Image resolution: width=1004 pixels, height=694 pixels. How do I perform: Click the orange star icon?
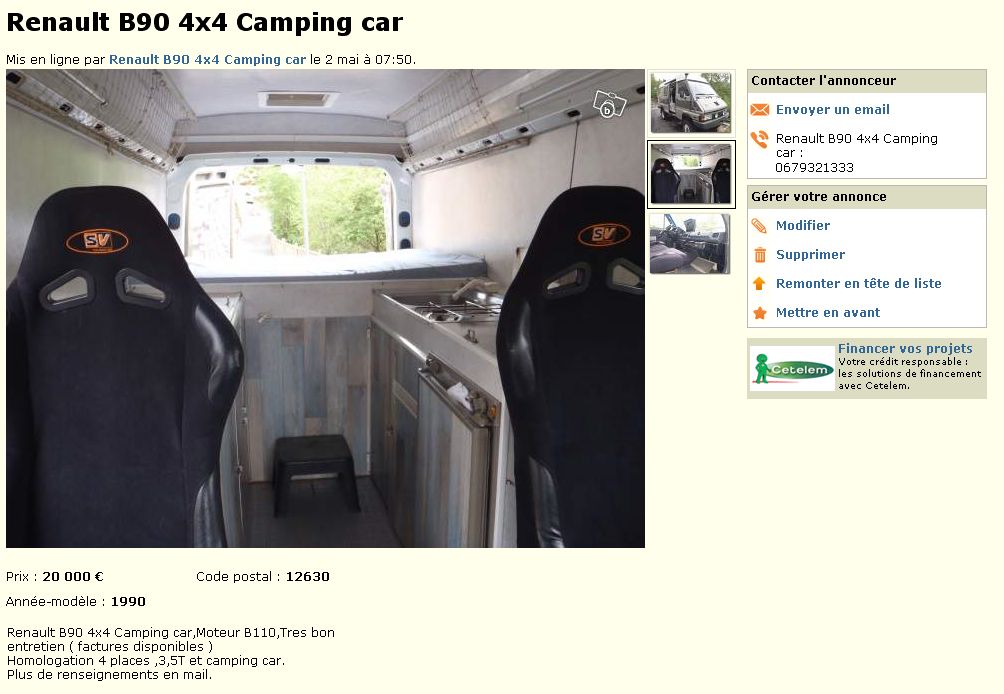tap(759, 313)
